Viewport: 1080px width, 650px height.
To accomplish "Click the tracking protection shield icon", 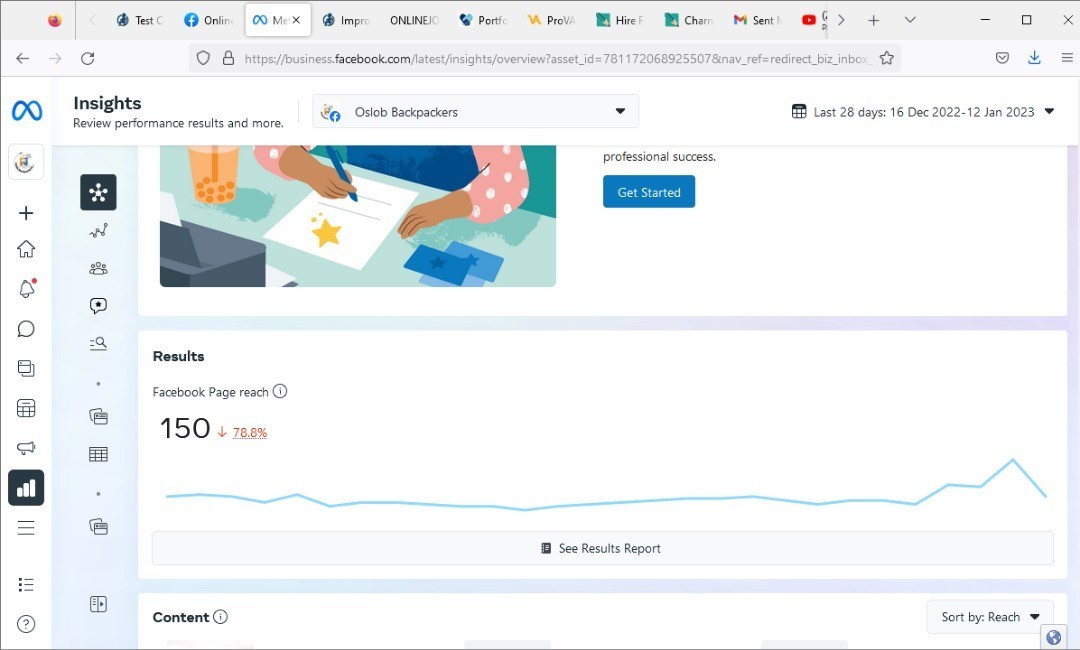I will coord(203,59).
